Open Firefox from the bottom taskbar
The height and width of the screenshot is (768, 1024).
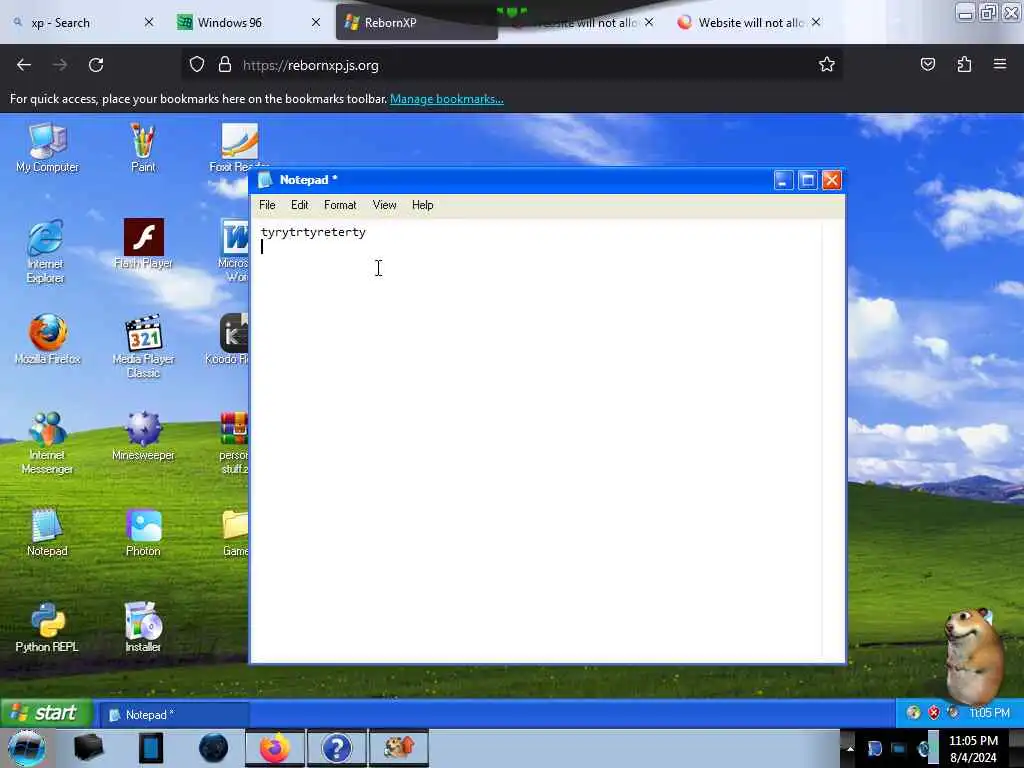(275, 748)
